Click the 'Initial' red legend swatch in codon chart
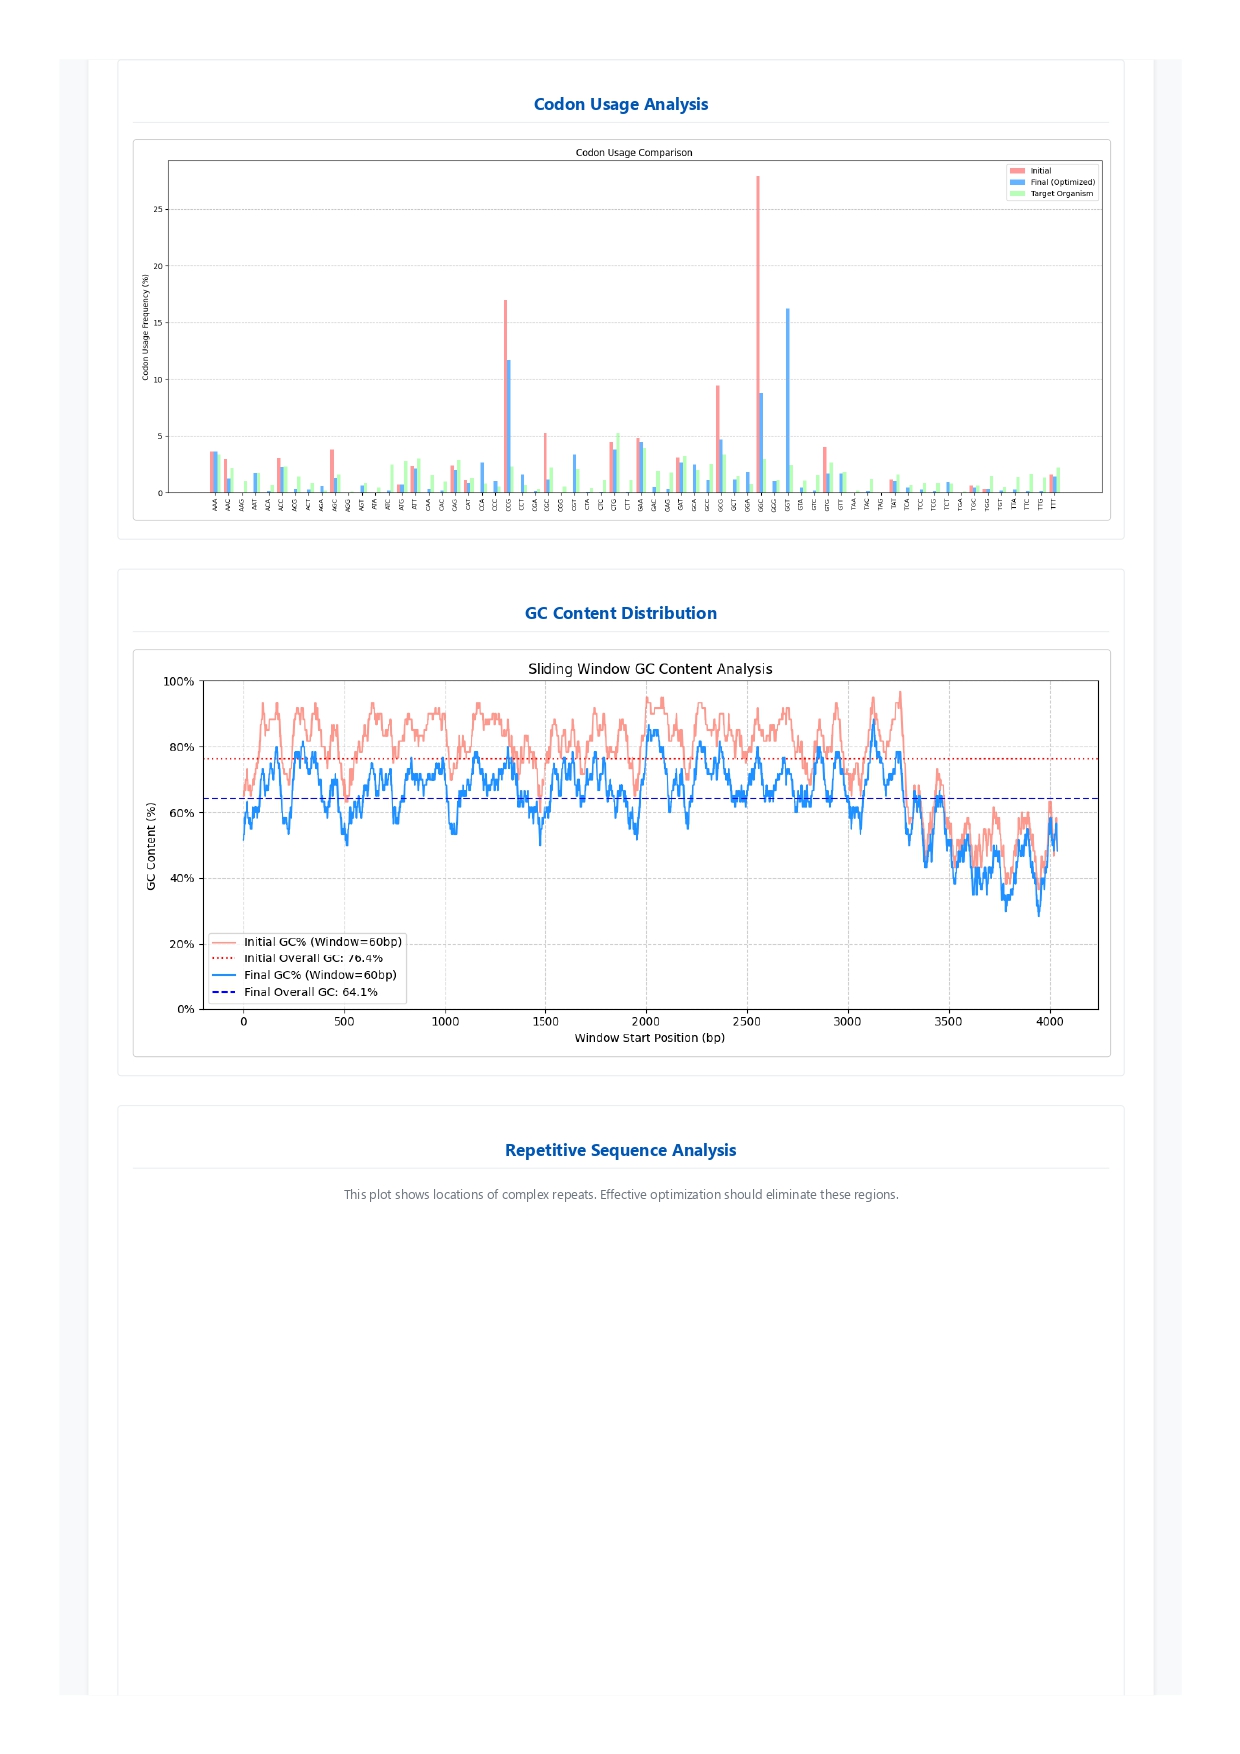The height and width of the screenshot is (1754, 1240). (x=1017, y=171)
